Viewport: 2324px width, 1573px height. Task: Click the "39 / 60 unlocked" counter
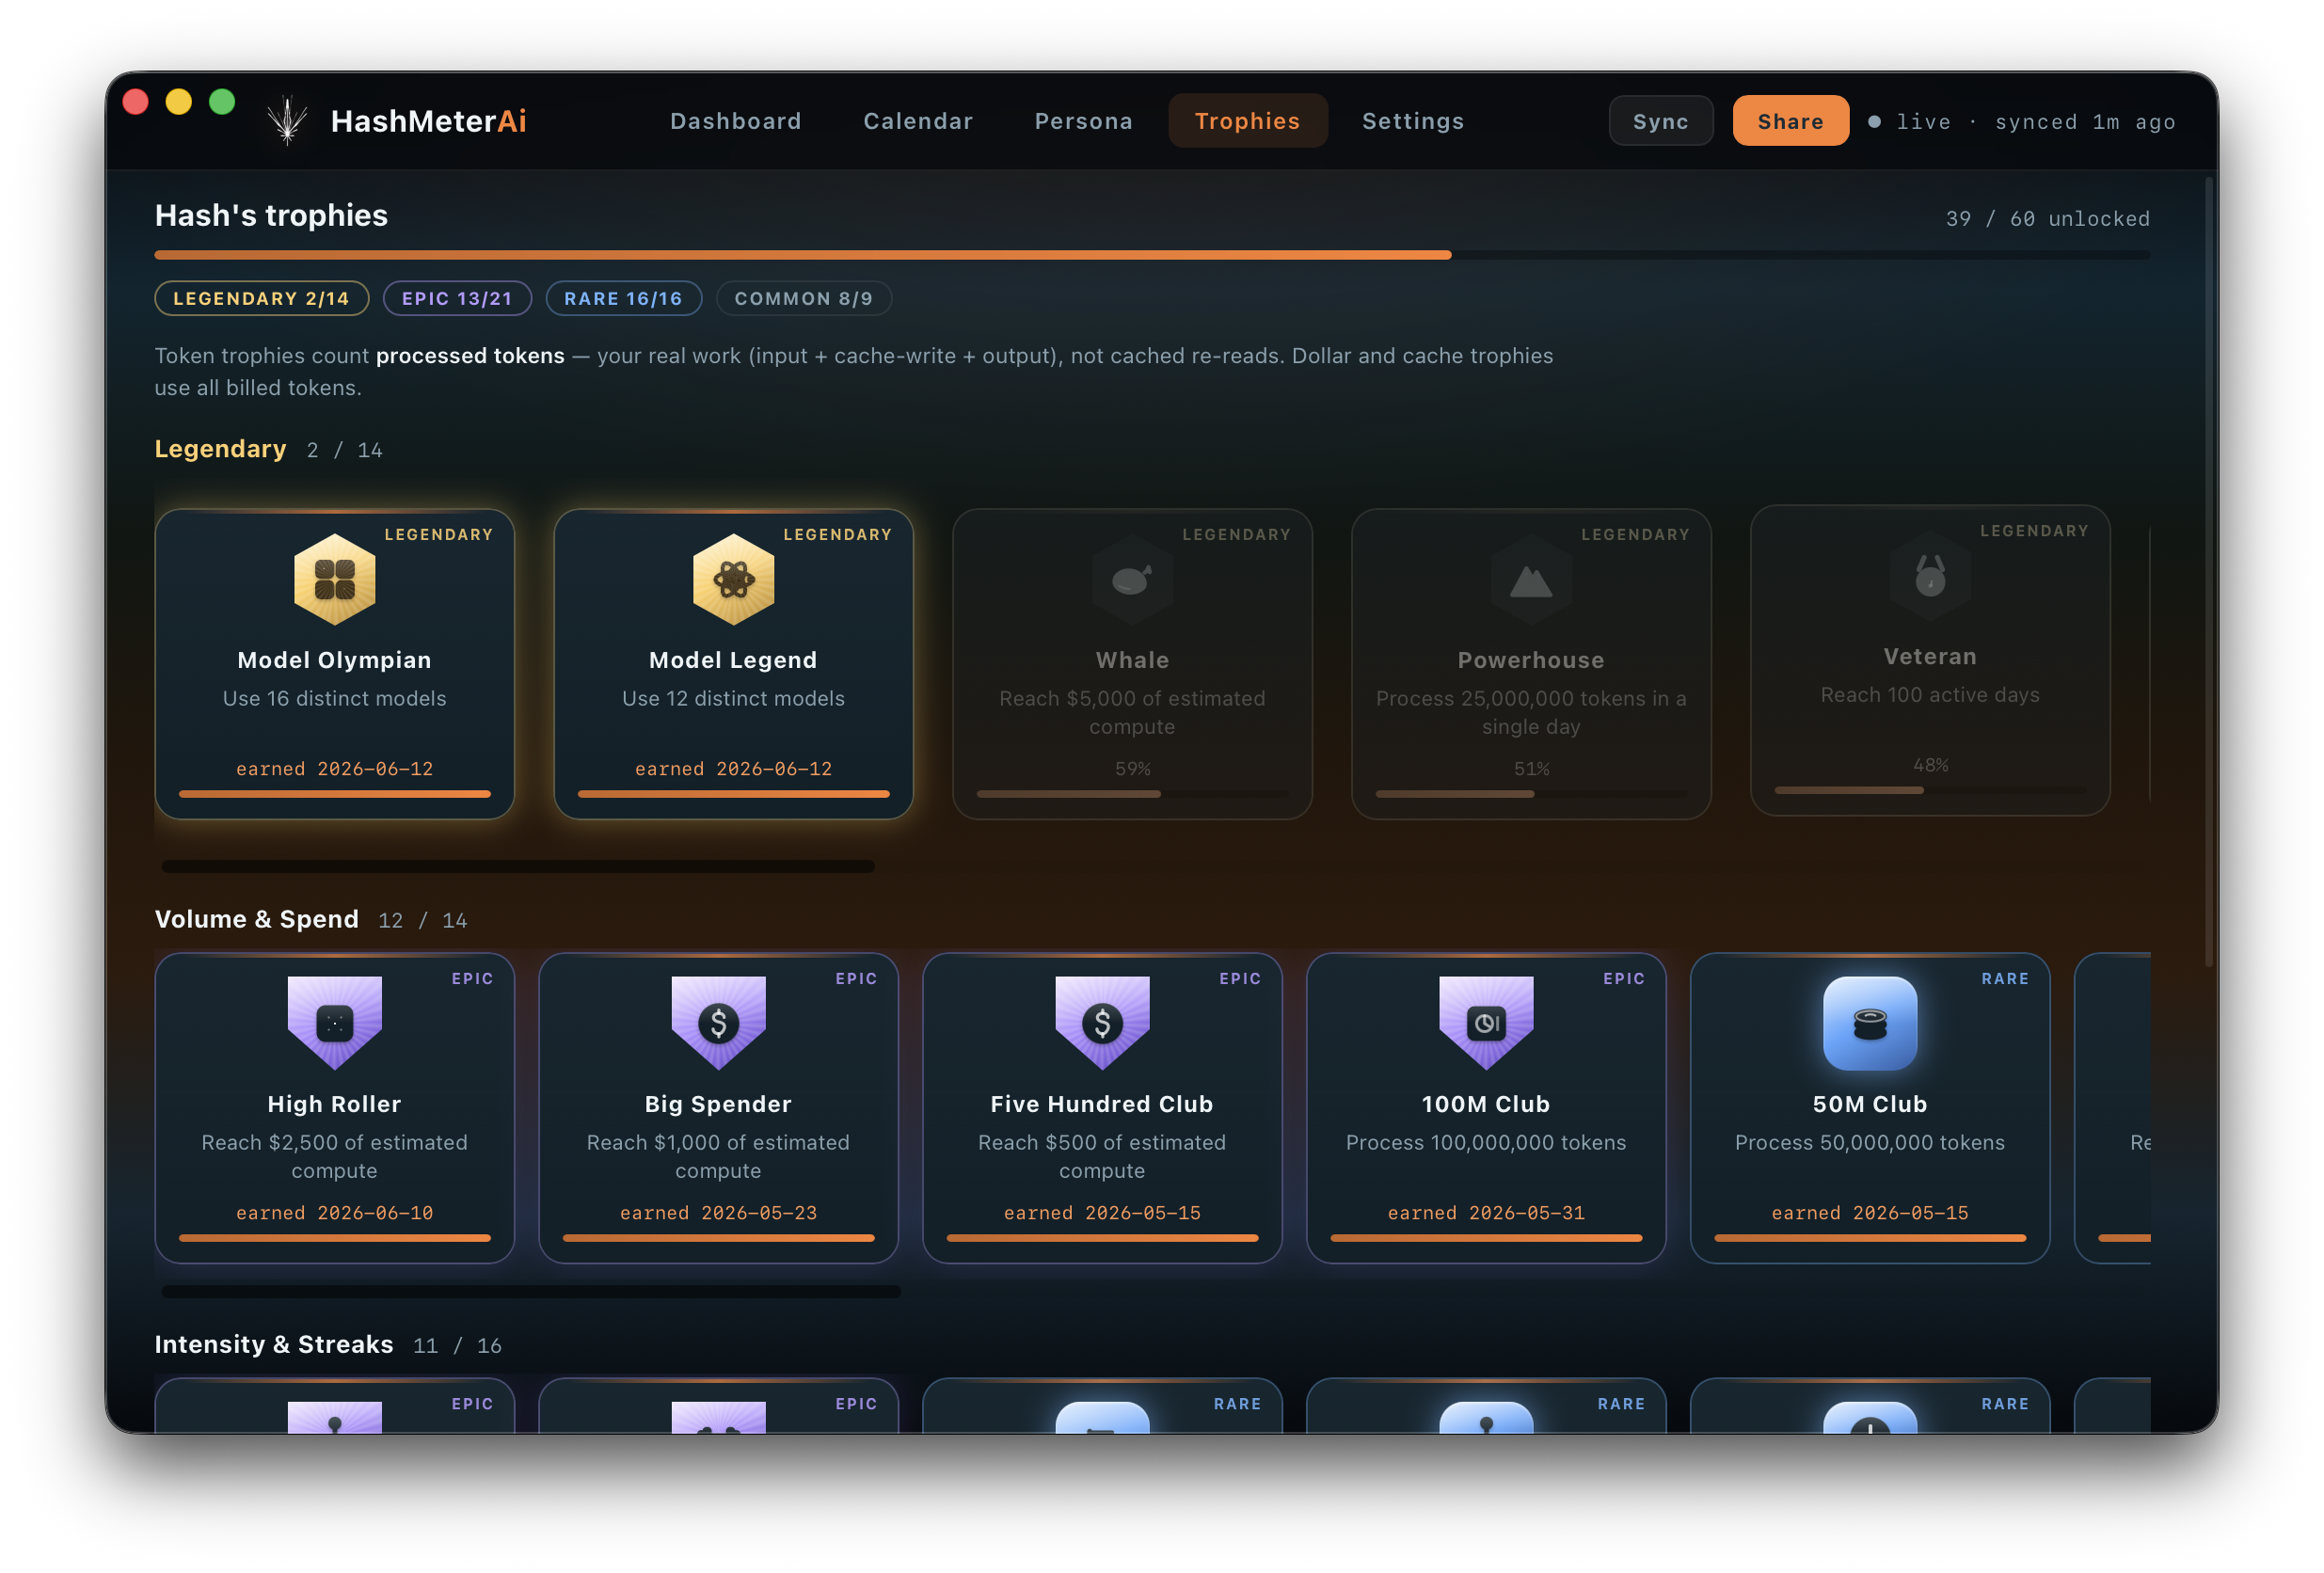click(2047, 218)
